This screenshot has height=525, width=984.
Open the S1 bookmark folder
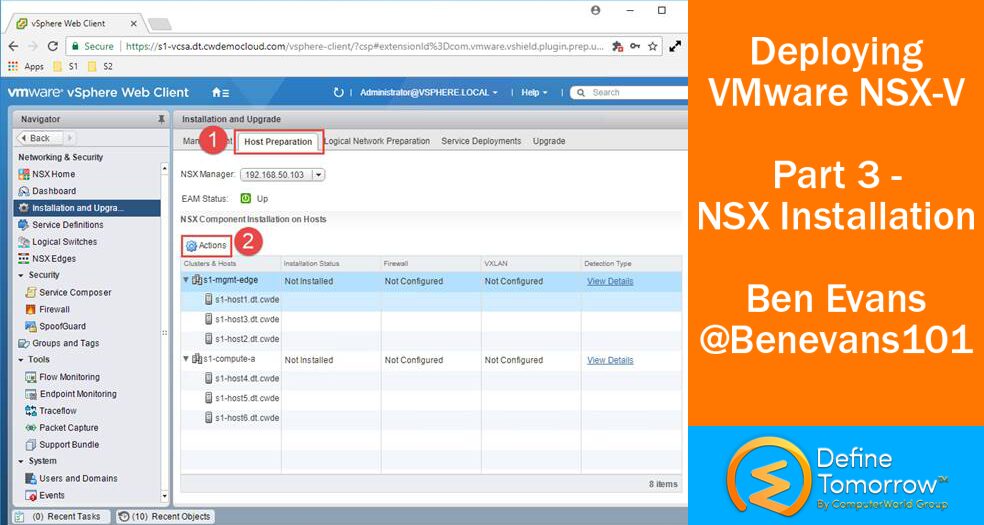(66, 66)
